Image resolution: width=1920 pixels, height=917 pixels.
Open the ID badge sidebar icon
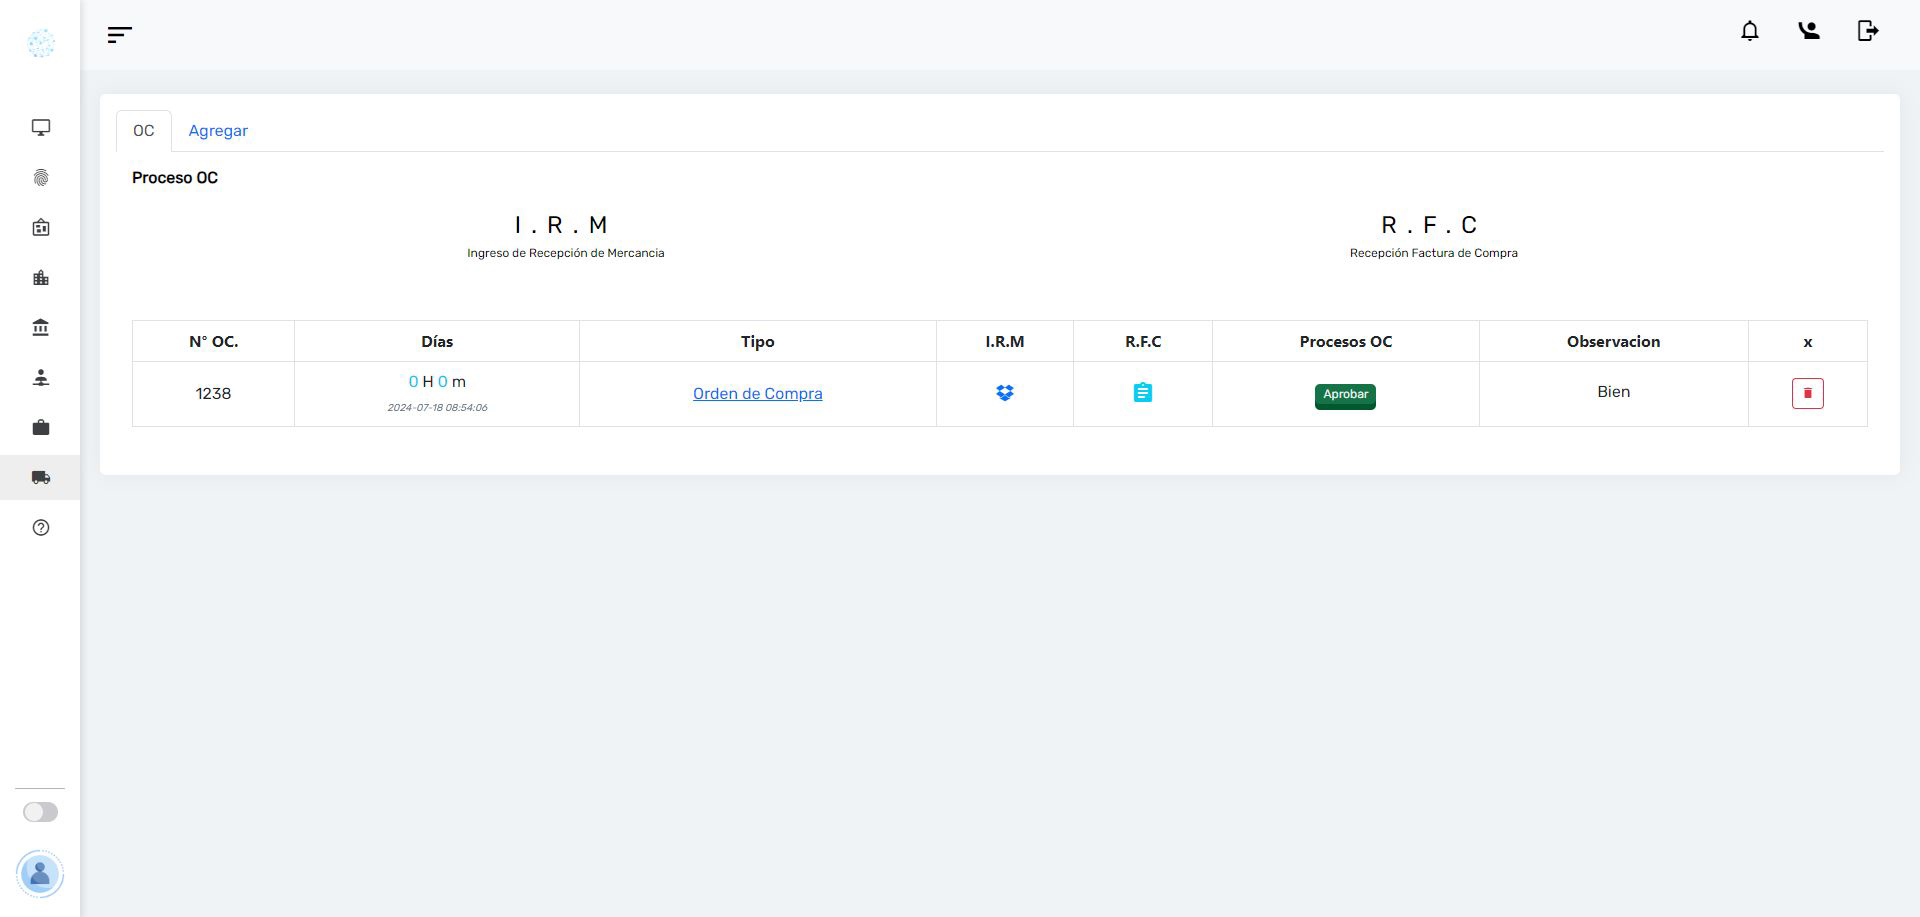(x=41, y=228)
